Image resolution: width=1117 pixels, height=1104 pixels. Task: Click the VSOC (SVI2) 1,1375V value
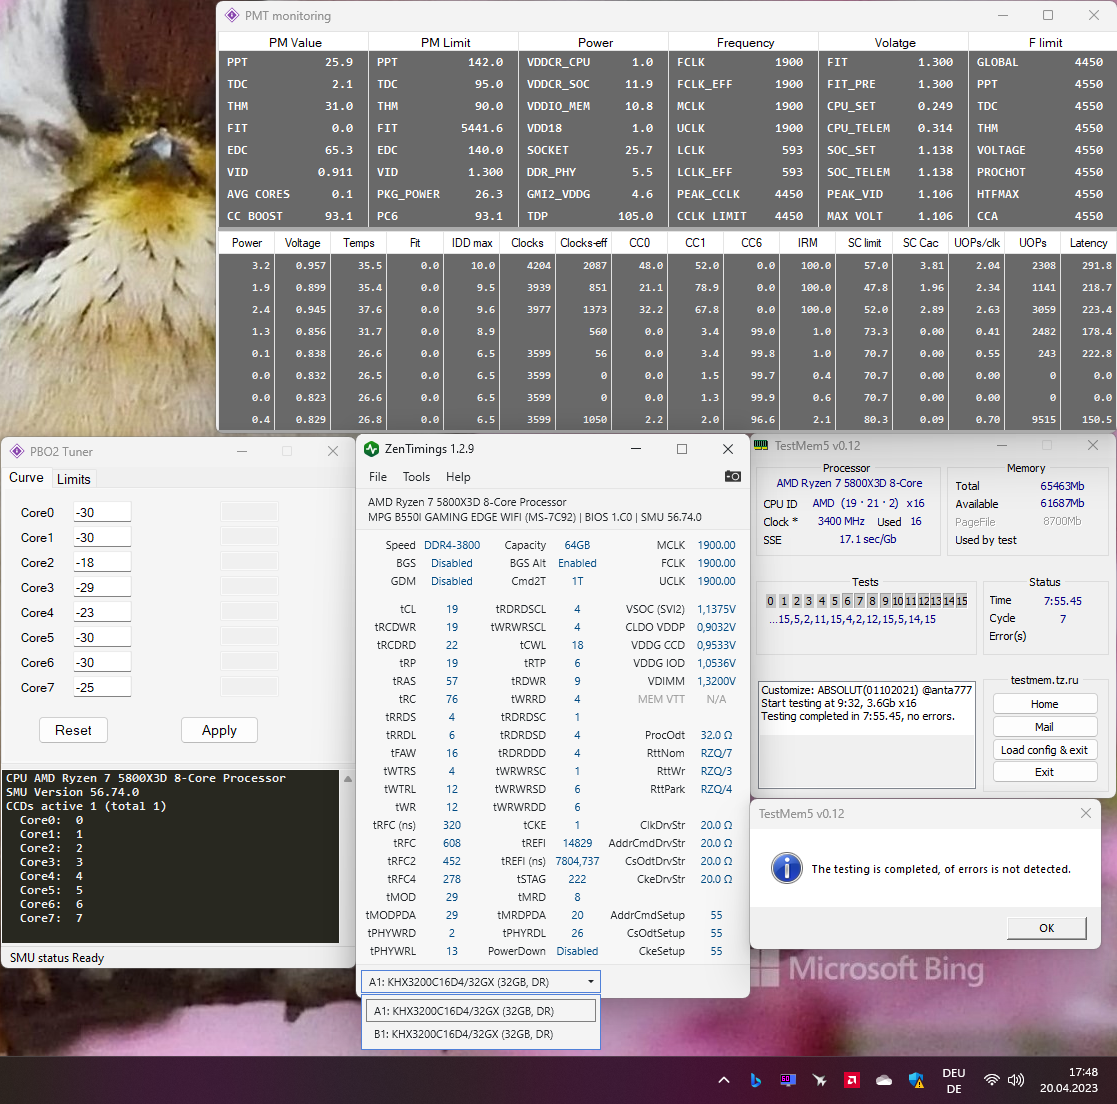(x=716, y=609)
